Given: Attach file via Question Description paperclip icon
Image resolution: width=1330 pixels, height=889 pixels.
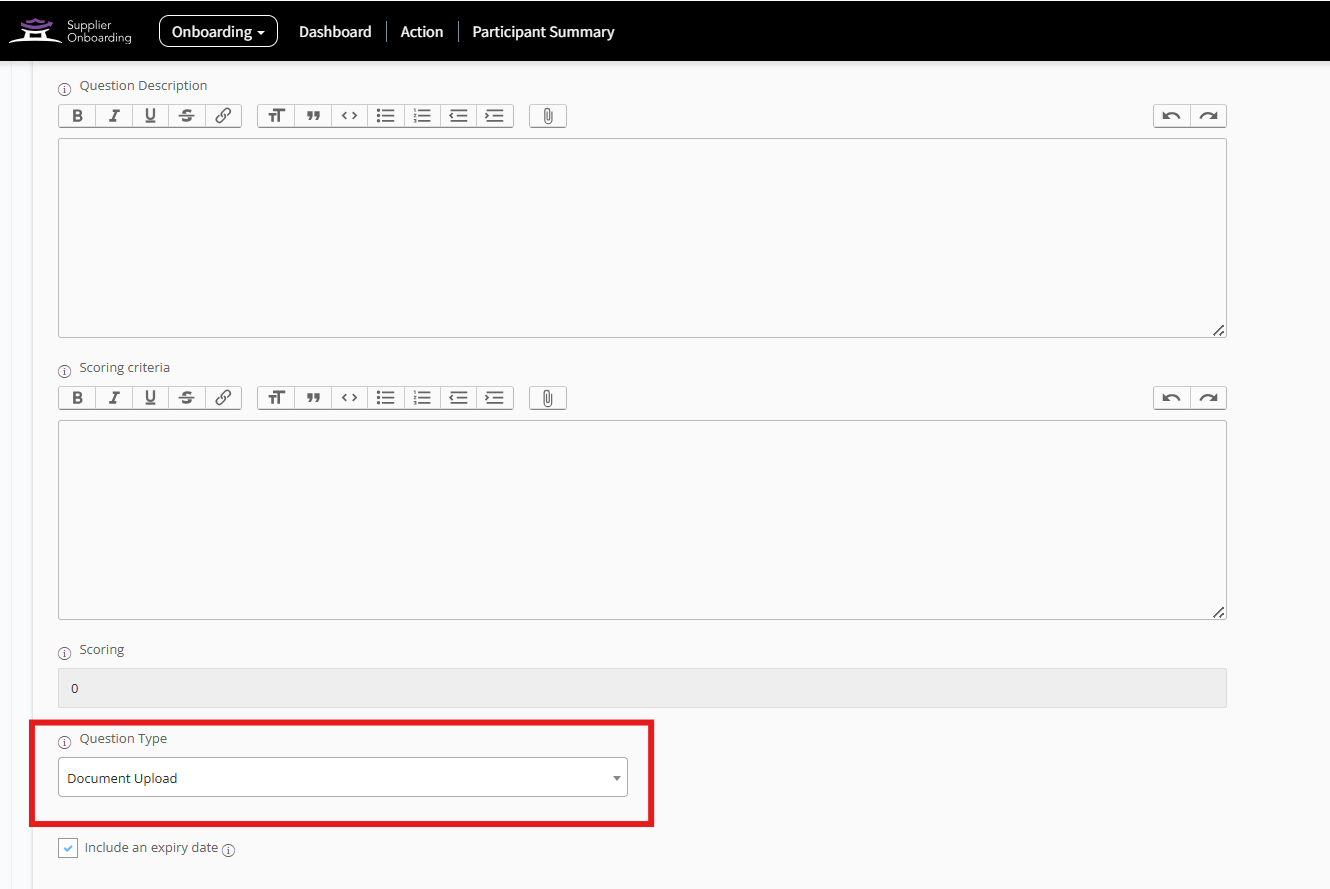Looking at the screenshot, I should coord(548,116).
